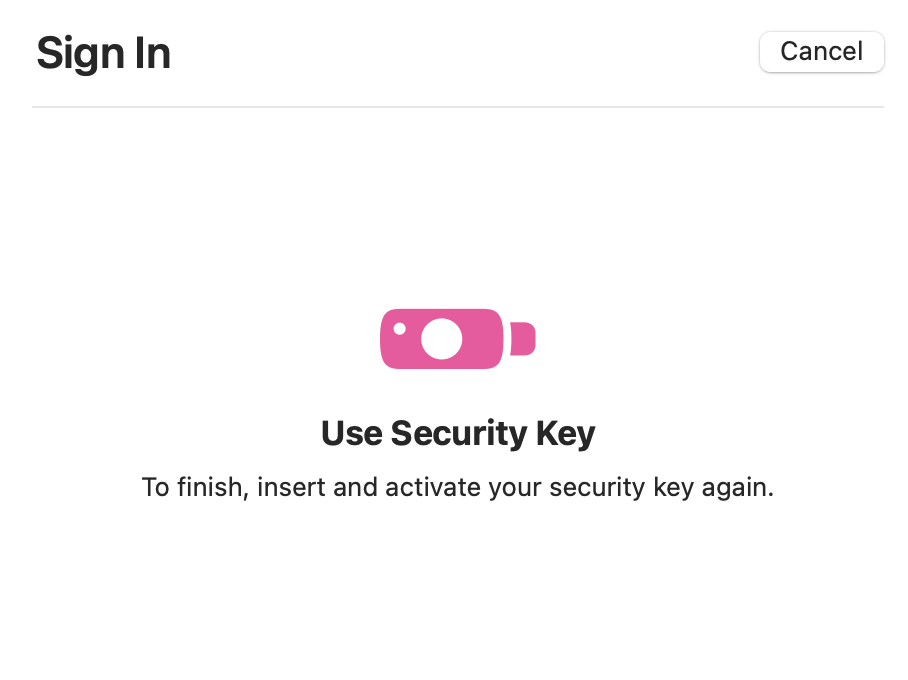The image size is (908, 680).
Task: Click the word Key in the bold title
Action: 566,434
